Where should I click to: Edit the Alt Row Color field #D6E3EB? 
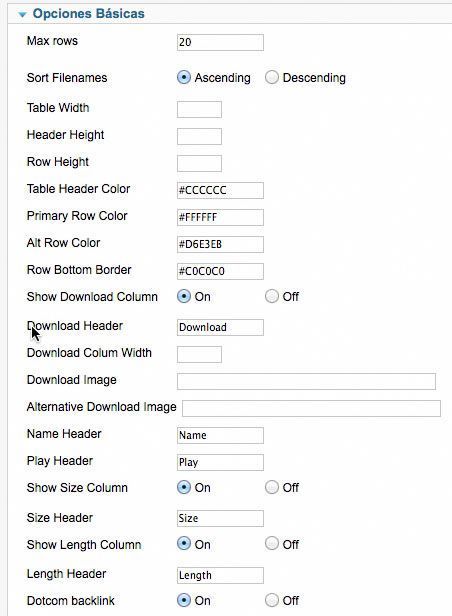[220, 244]
